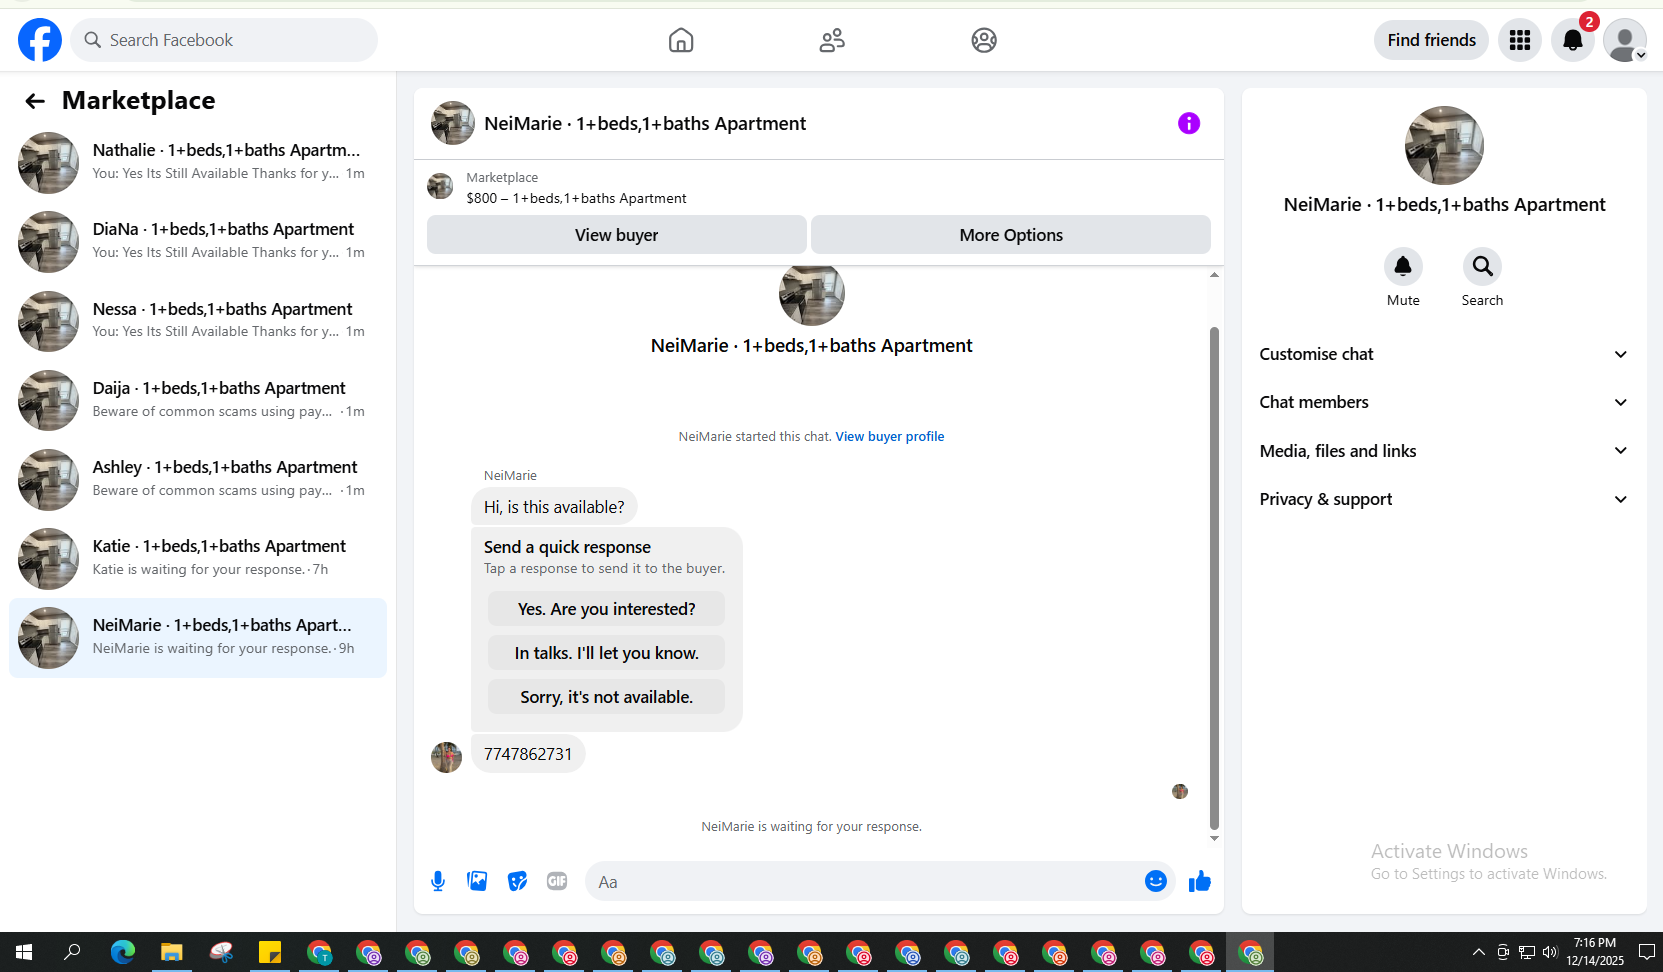1663x972 pixels.
Task: Show hidden system tray icons
Action: (x=1479, y=952)
